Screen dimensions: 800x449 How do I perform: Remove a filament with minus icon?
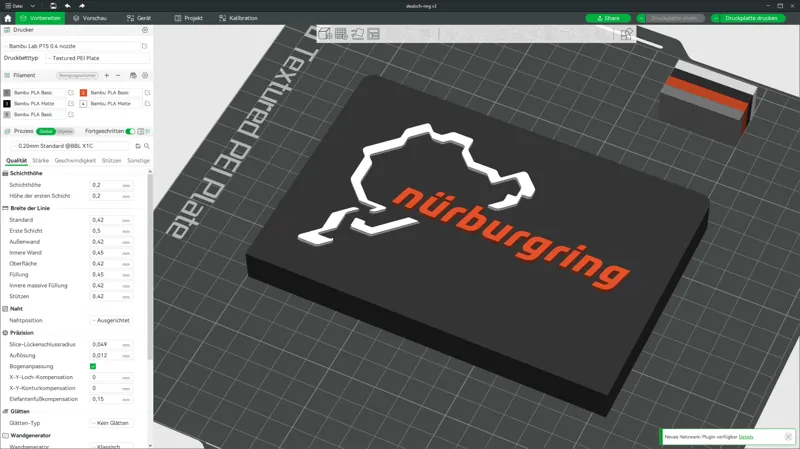tap(118, 75)
